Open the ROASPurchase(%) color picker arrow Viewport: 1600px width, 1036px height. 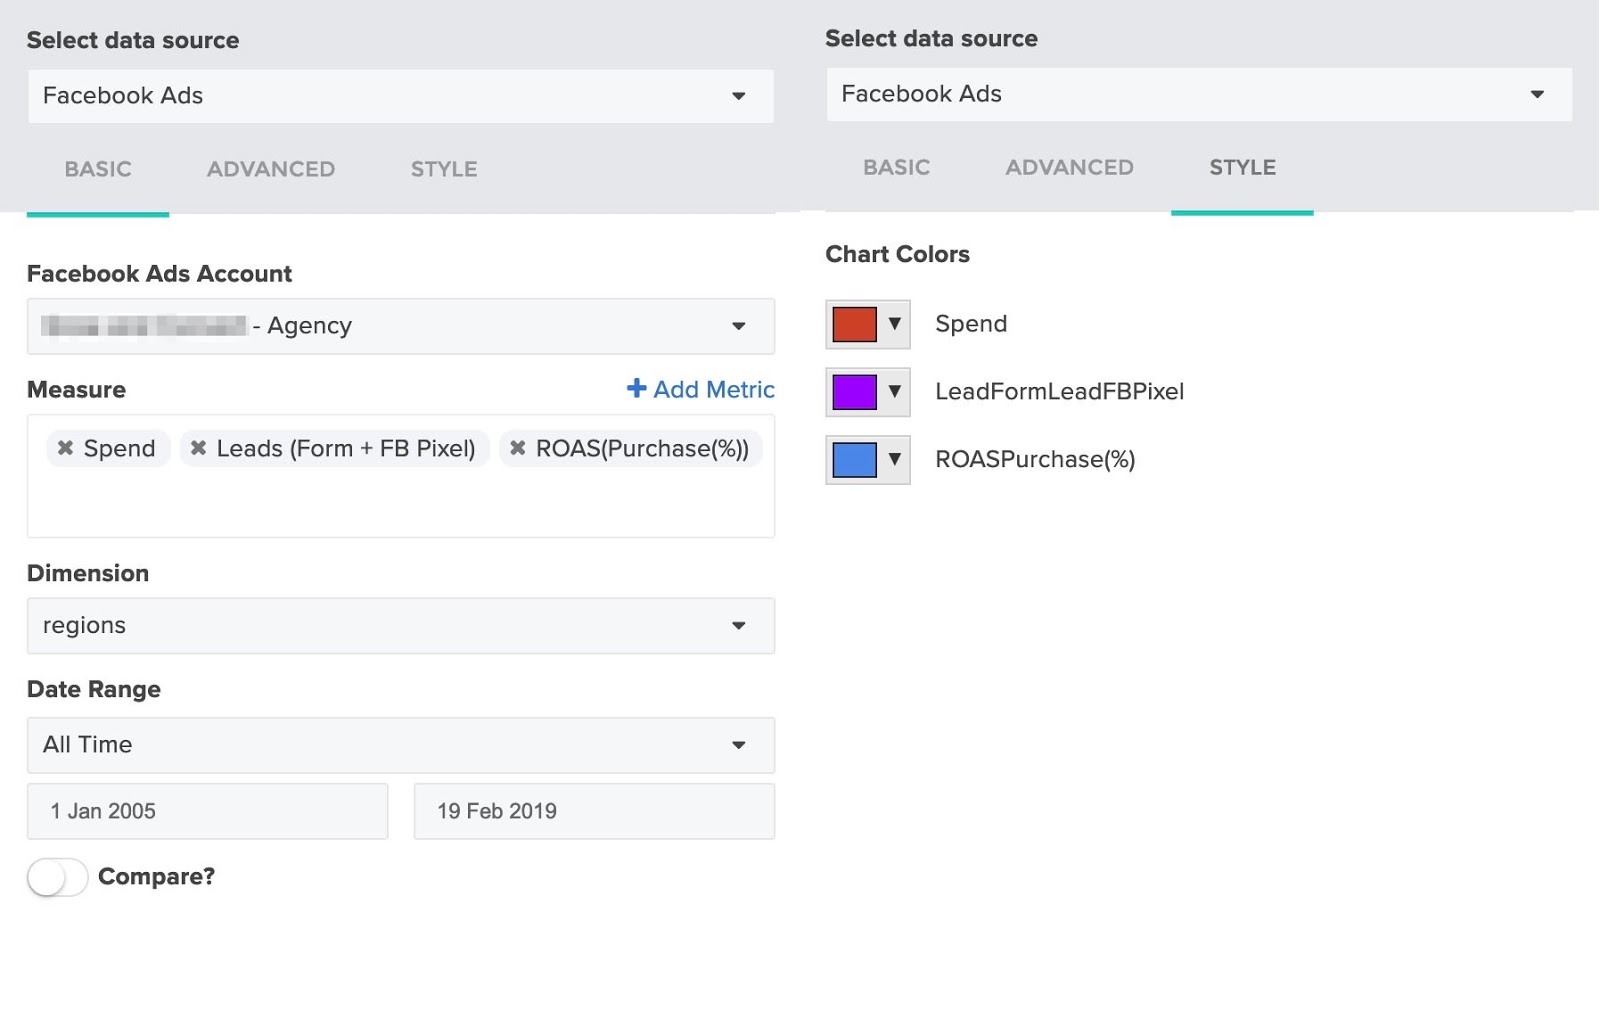point(894,459)
